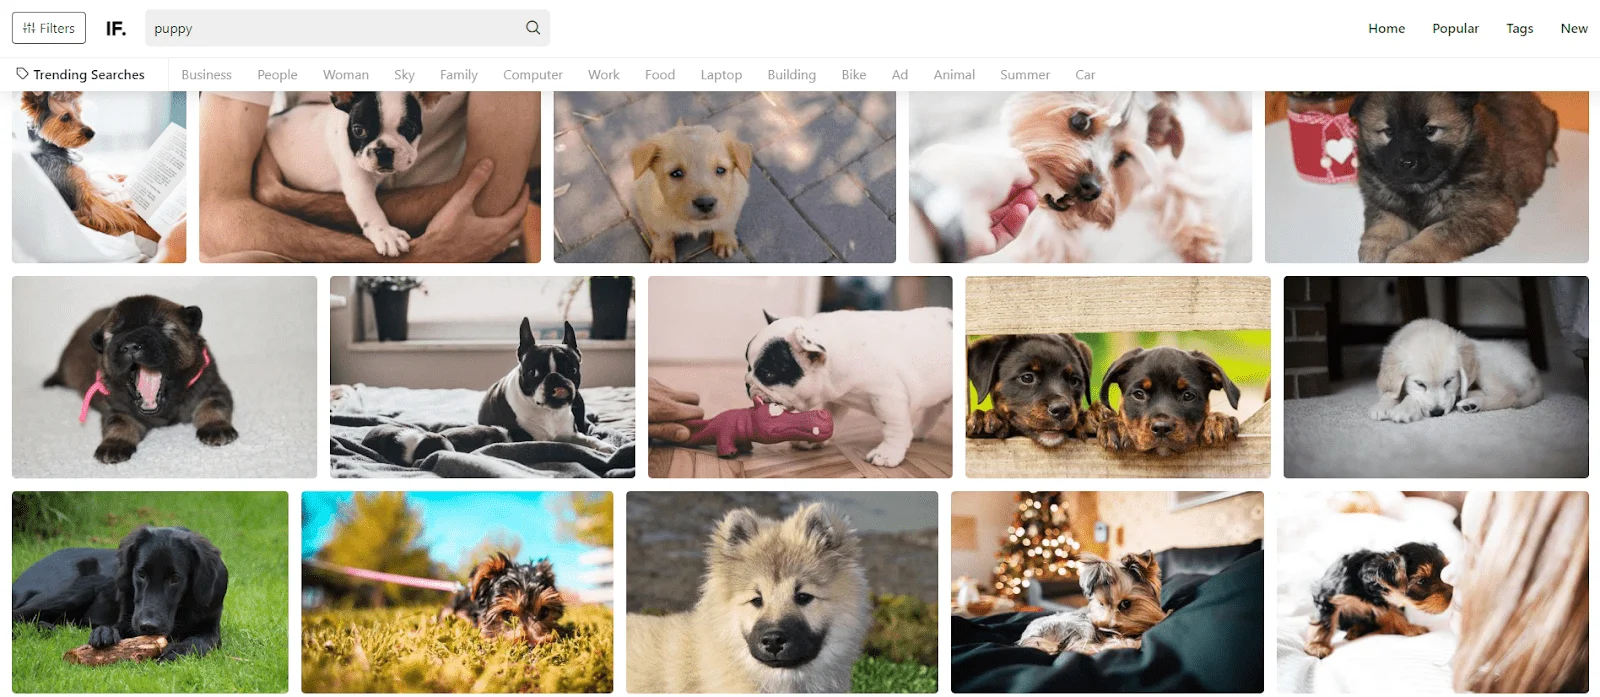Viewport: 1600px width, 697px height.
Task: Open photo of yorkie beside a book
Action: pyautogui.click(x=99, y=177)
